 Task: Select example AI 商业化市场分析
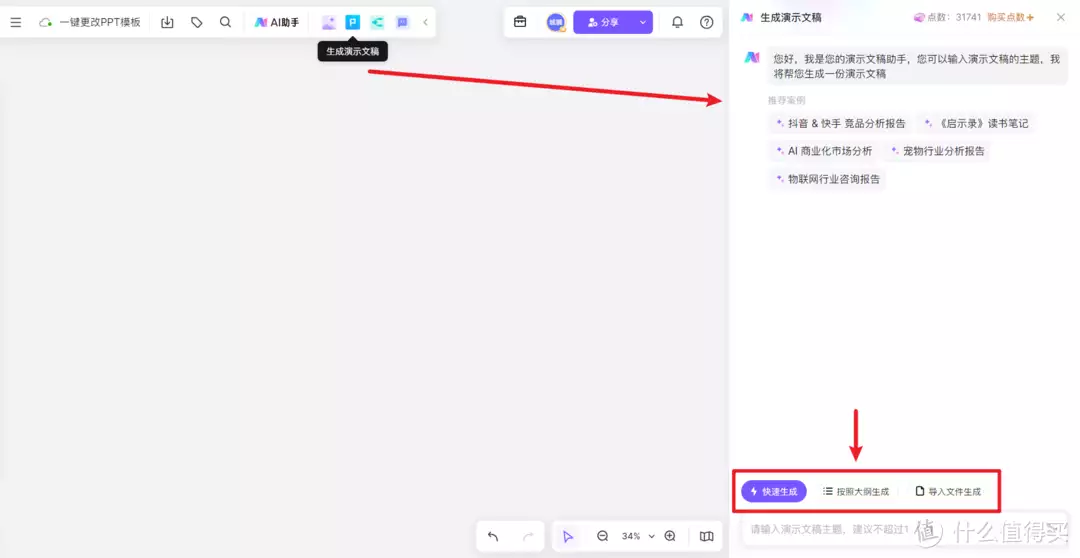click(x=823, y=151)
